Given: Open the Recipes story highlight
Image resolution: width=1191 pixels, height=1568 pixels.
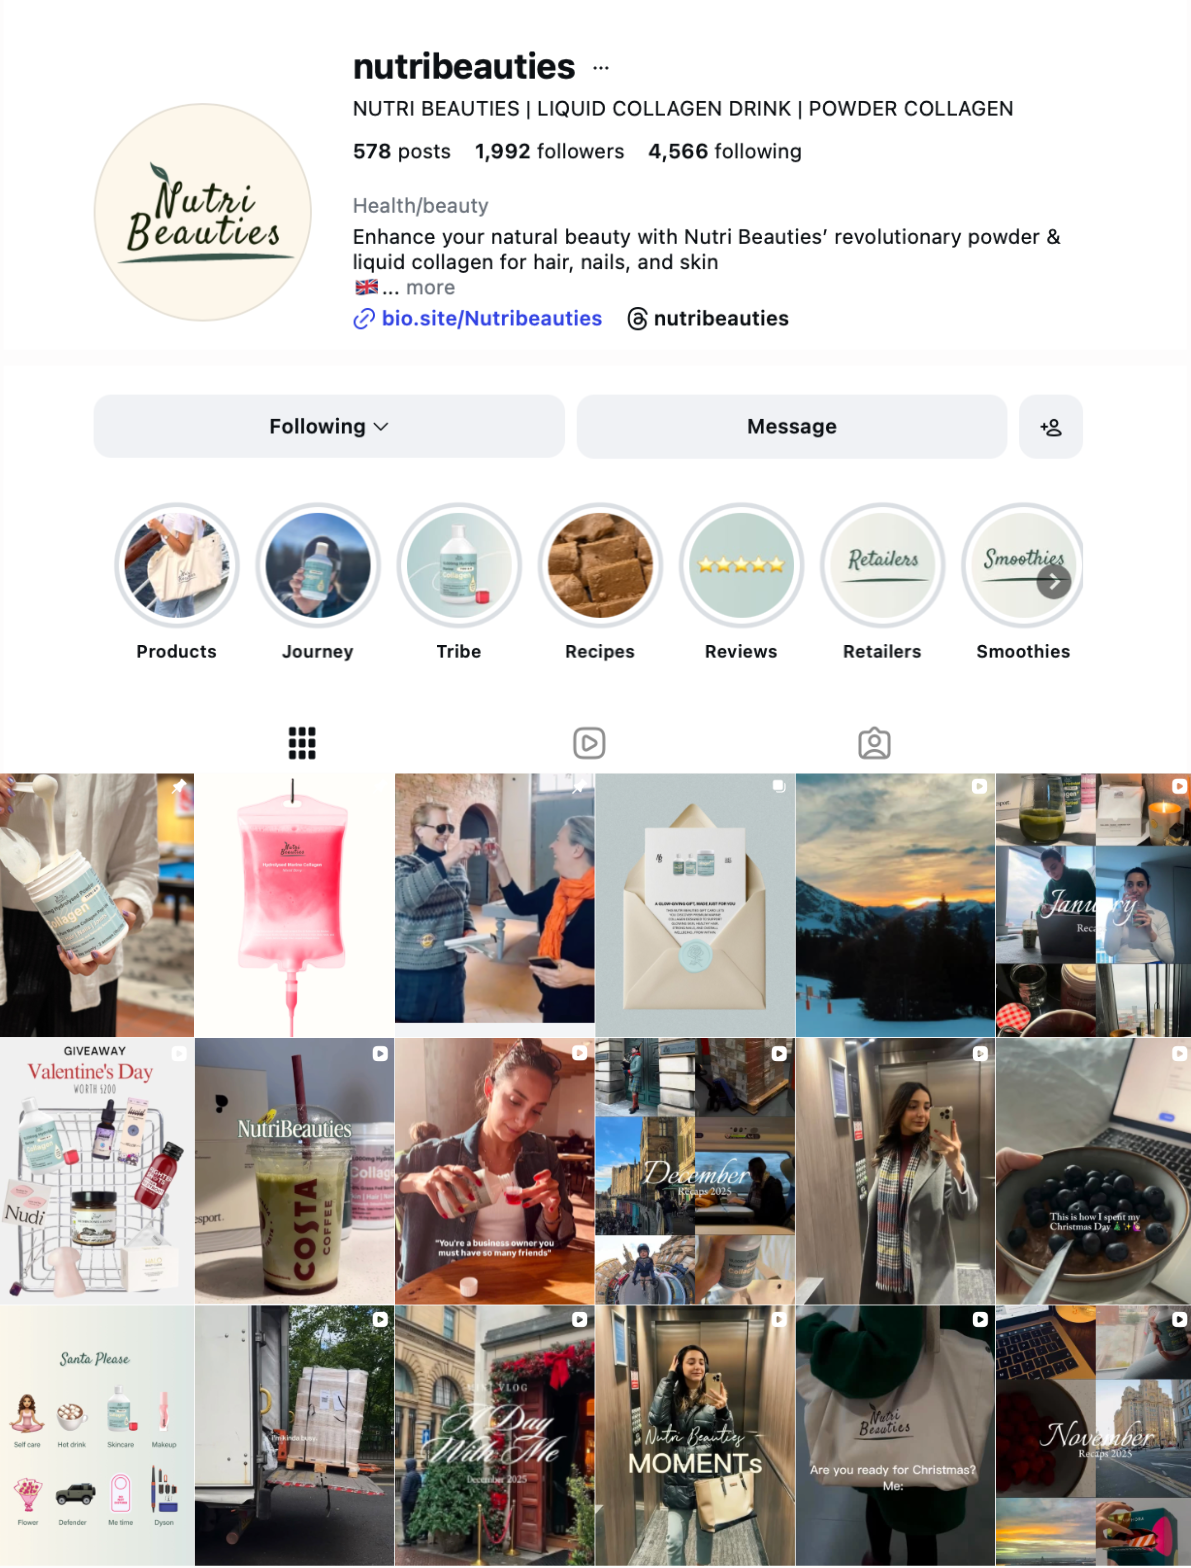Looking at the screenshot, I should click(x=600, y=565).
